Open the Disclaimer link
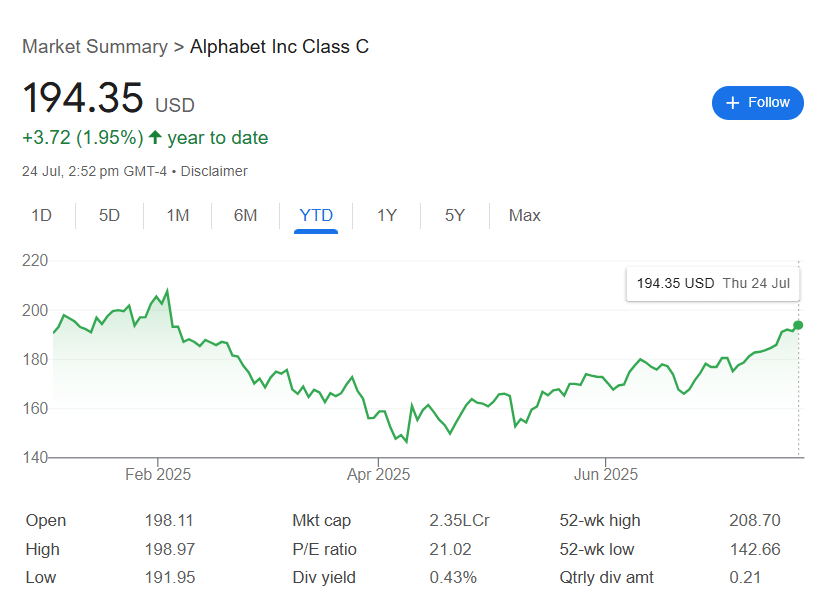 tap(214, 171)
